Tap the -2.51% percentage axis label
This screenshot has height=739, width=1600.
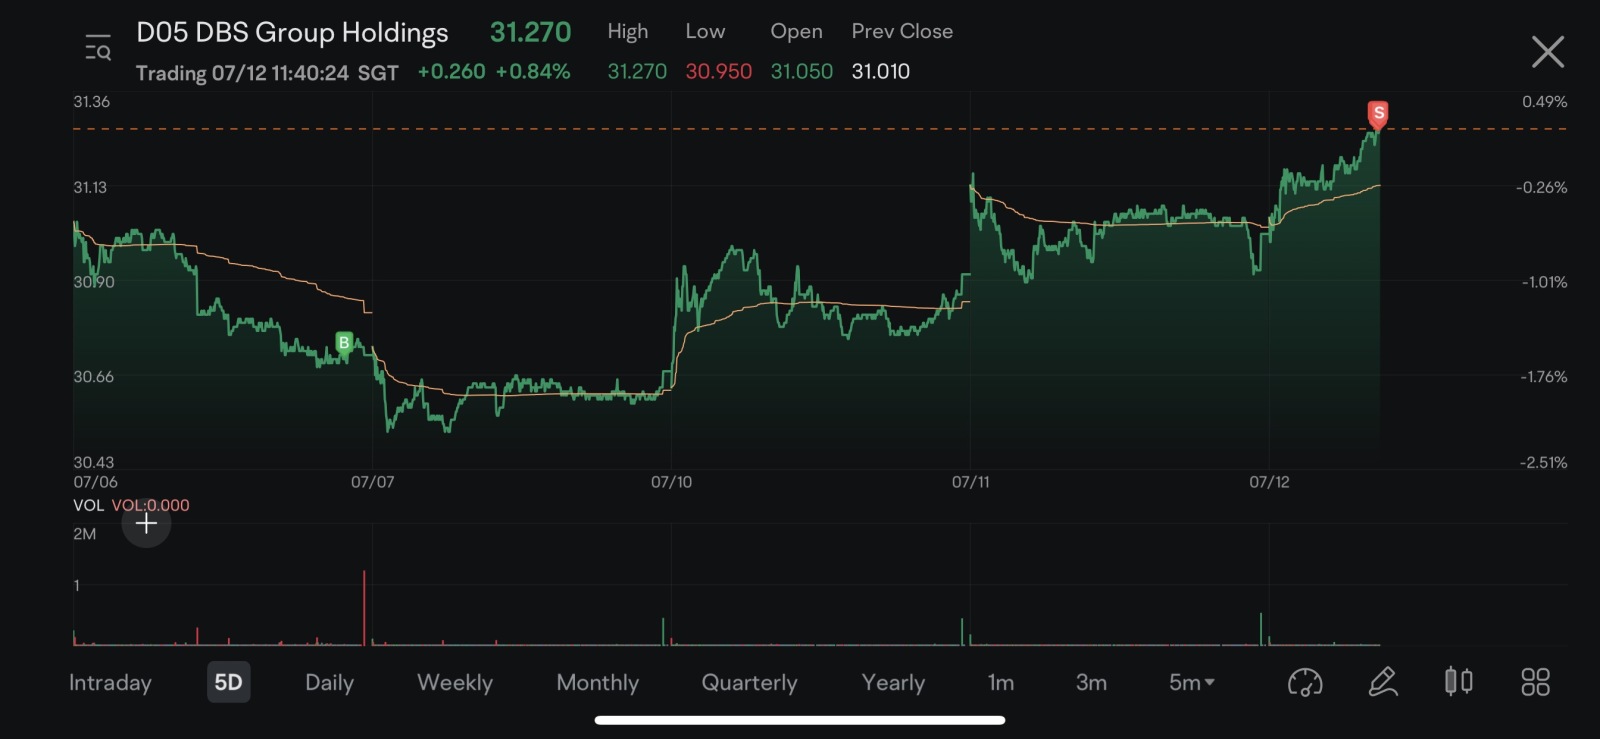tap(1543, 463)
